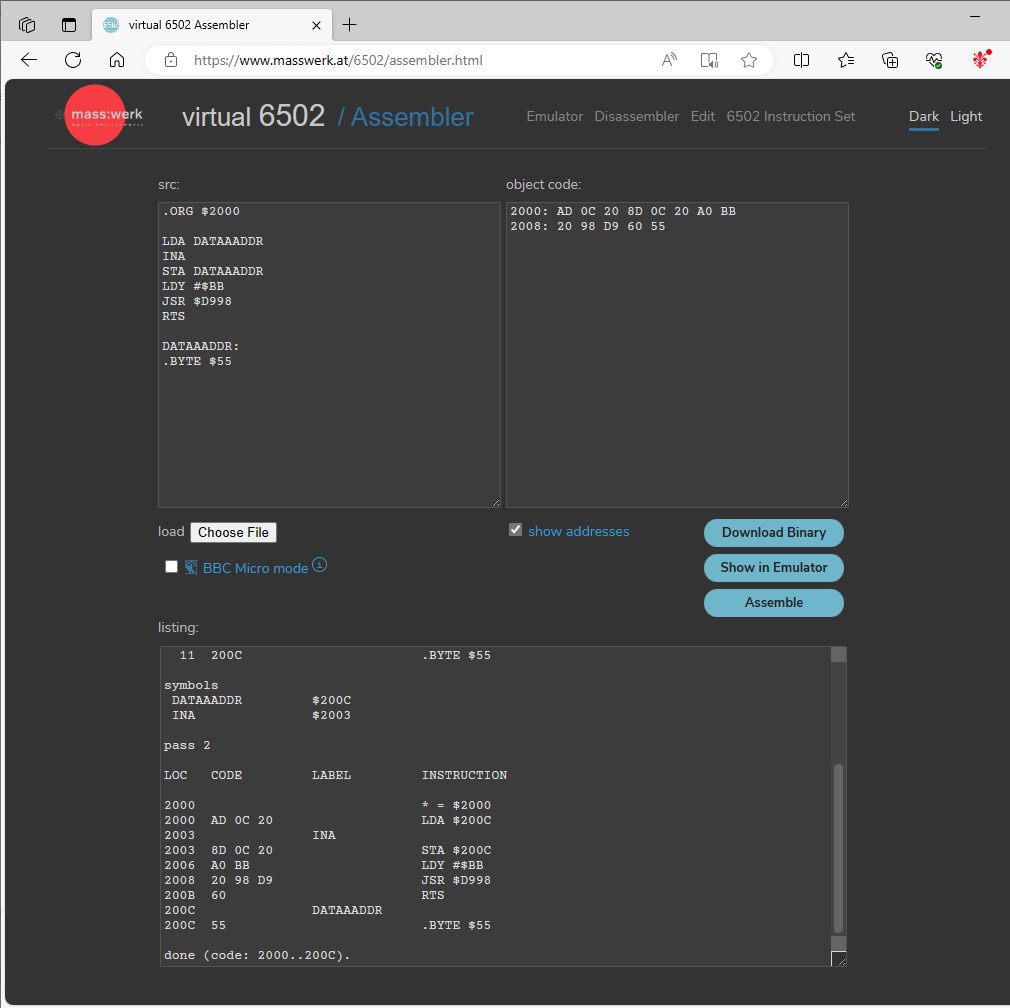The image size is (1010, 1008).
Task: Close the virtual 6502 Assembler tab
Action: point(316,25)
